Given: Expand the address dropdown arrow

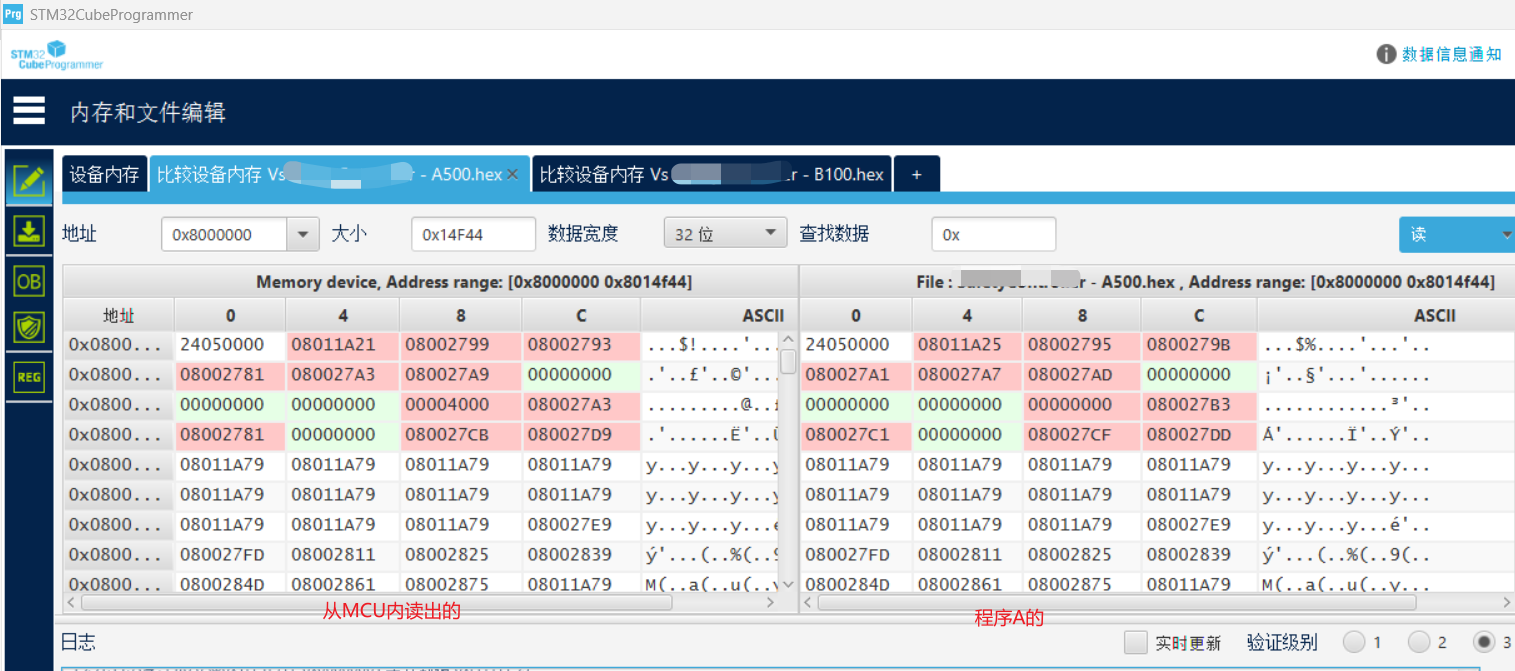Looking at the screenshot, I should 302,234.
